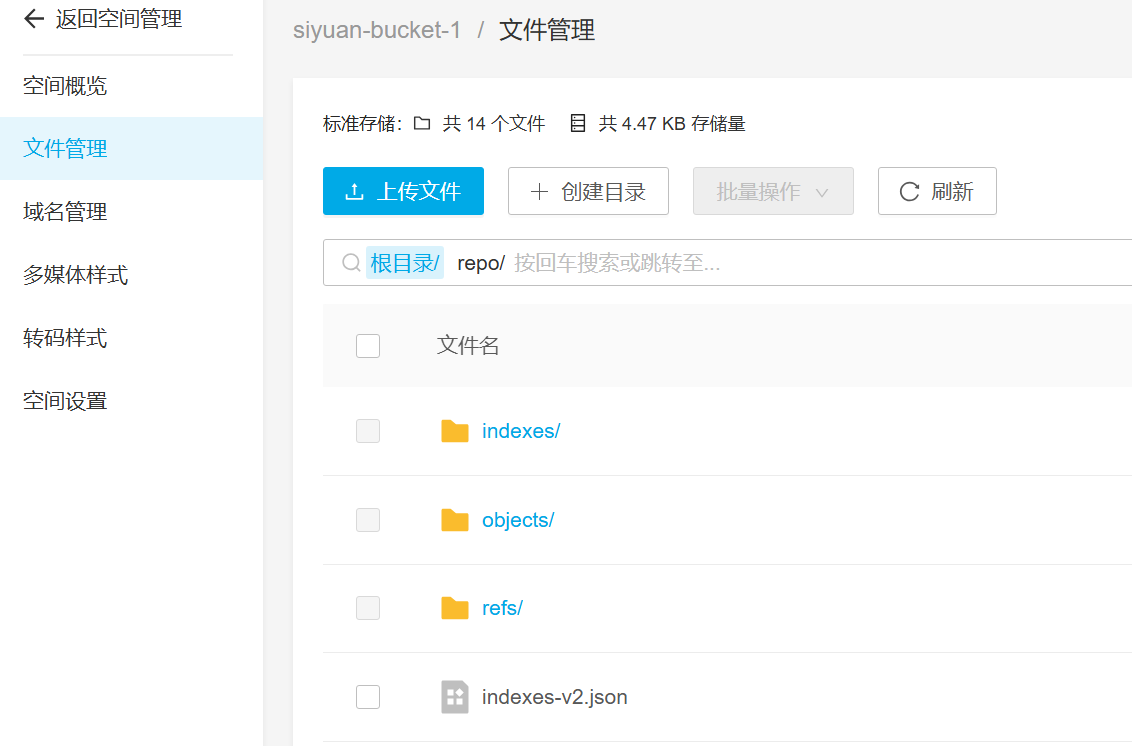Open 空间概览 in sidebar
The image size is (1132, 746).
pyautogui.click(x=65, y=86)
